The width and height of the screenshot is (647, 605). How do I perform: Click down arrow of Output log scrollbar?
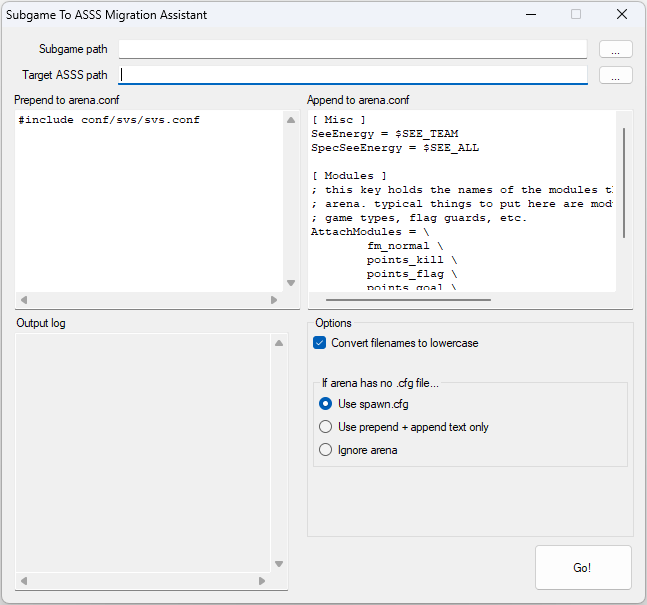[279, 564]
